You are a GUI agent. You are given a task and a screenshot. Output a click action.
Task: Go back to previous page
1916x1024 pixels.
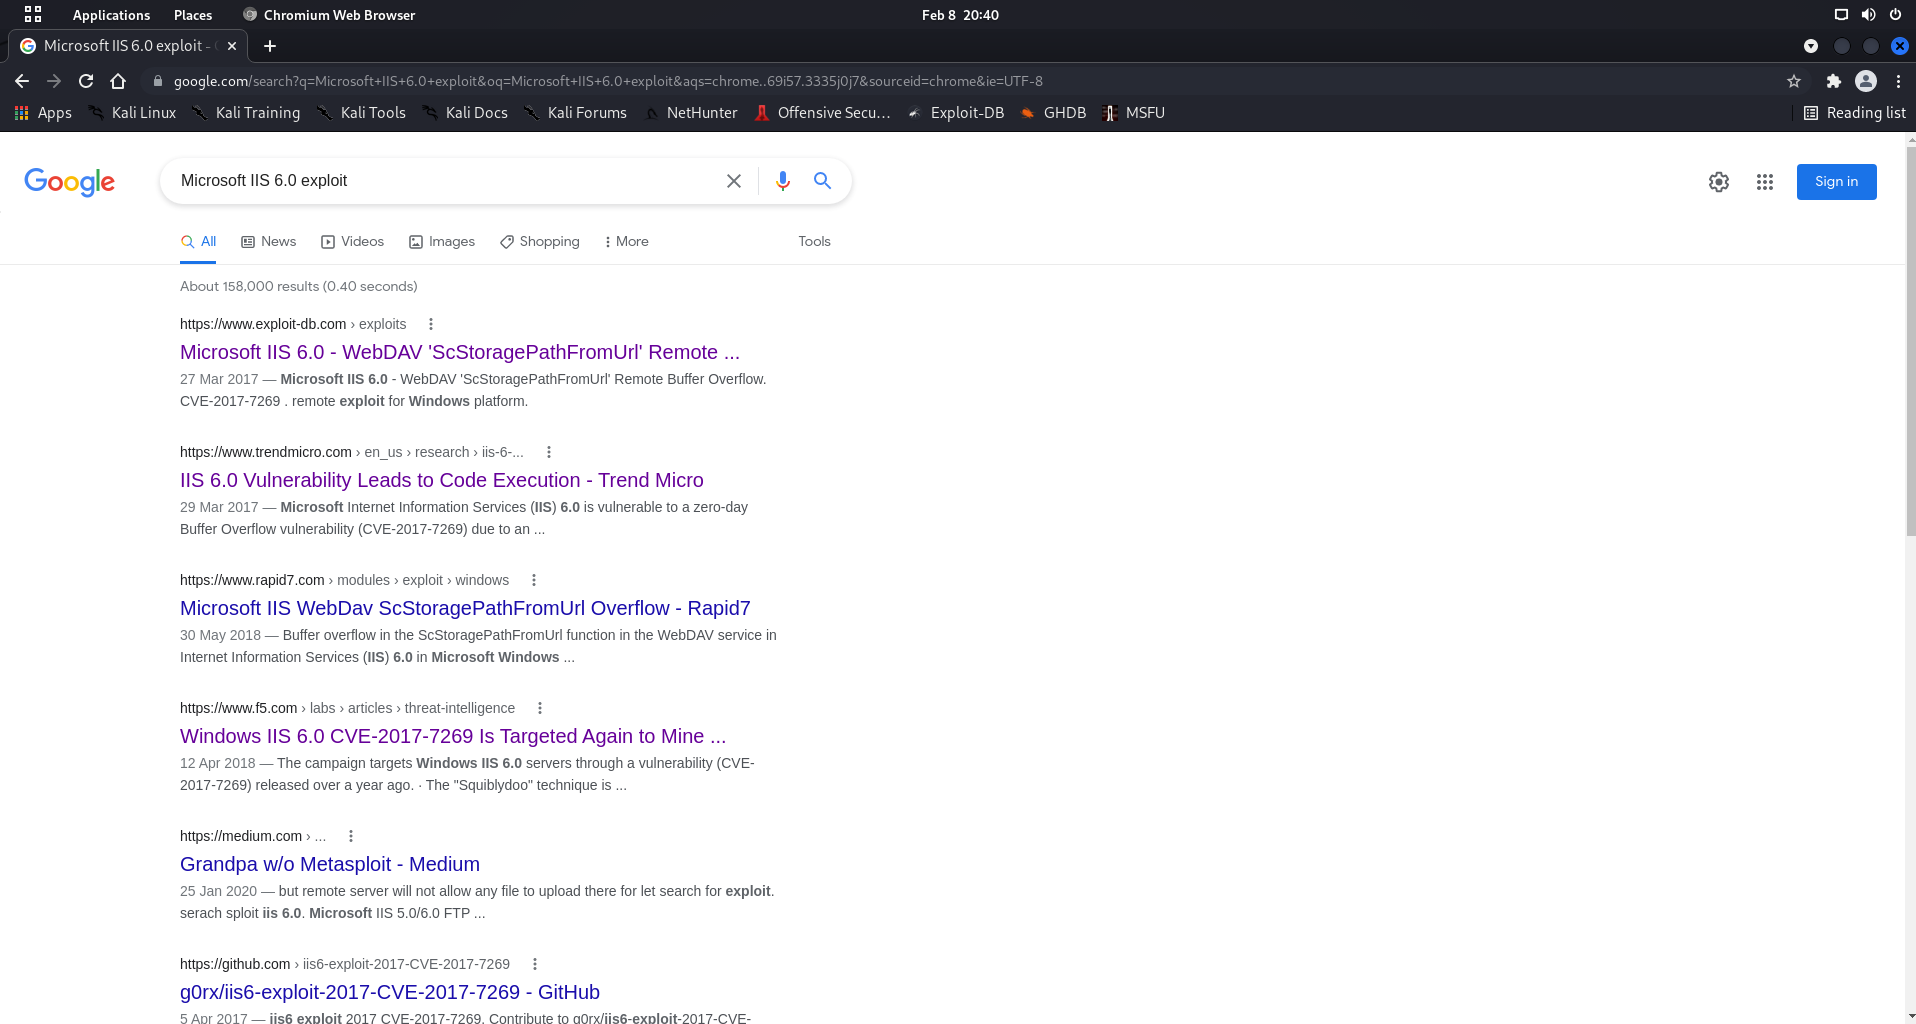point(22,81)
